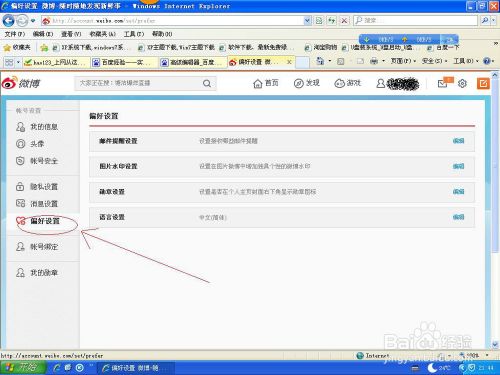Edit the 语言设置 row
Image resolution: width=500 pixels, height=375 pixels.
[459, 217]
